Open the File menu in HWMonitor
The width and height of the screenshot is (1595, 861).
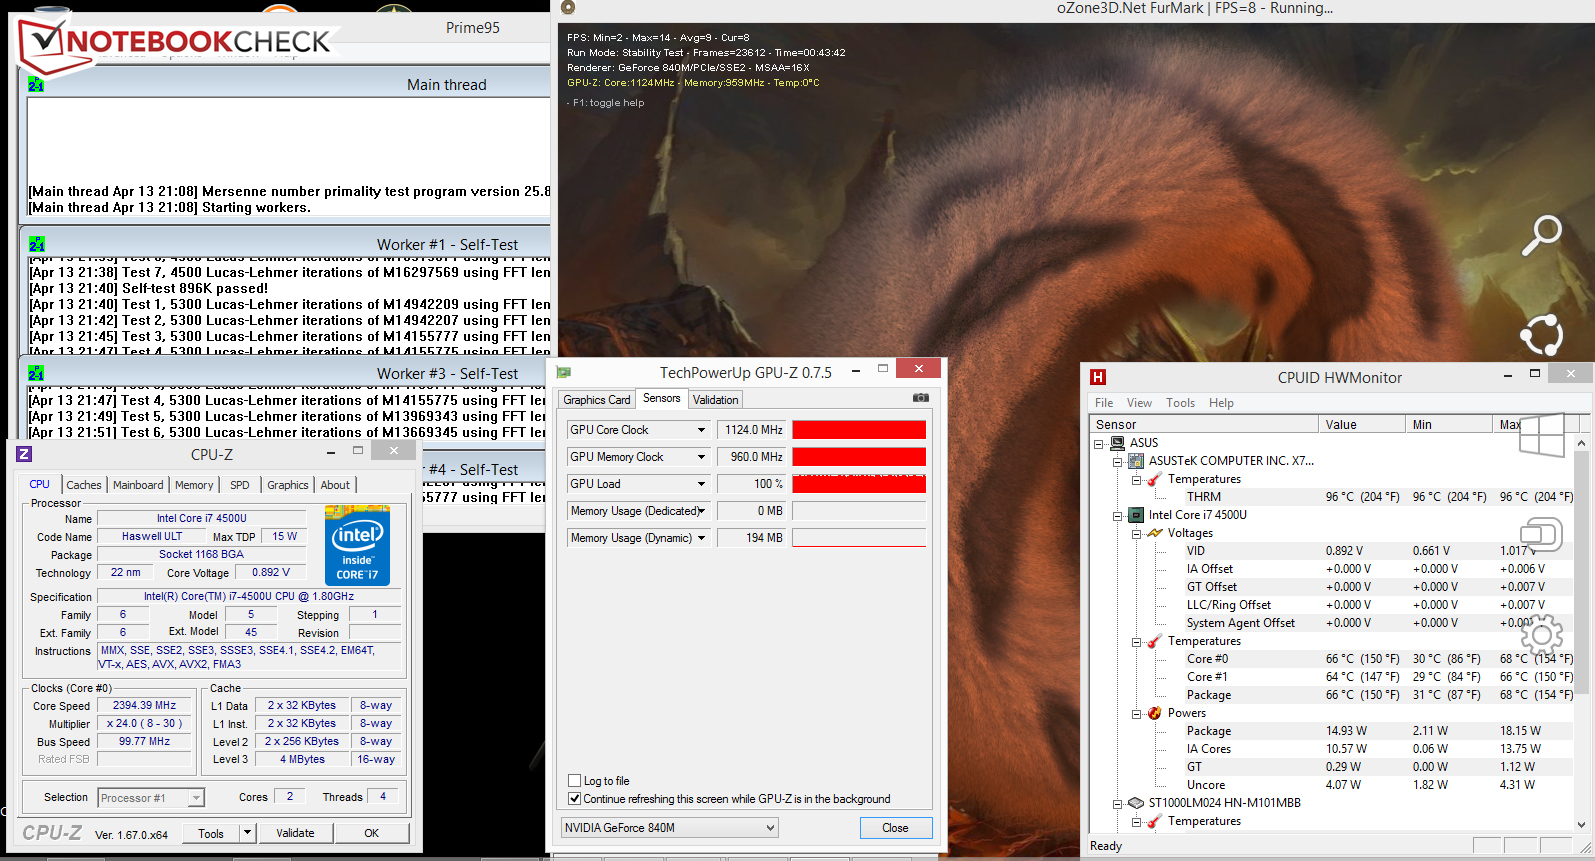(1104, 403)
